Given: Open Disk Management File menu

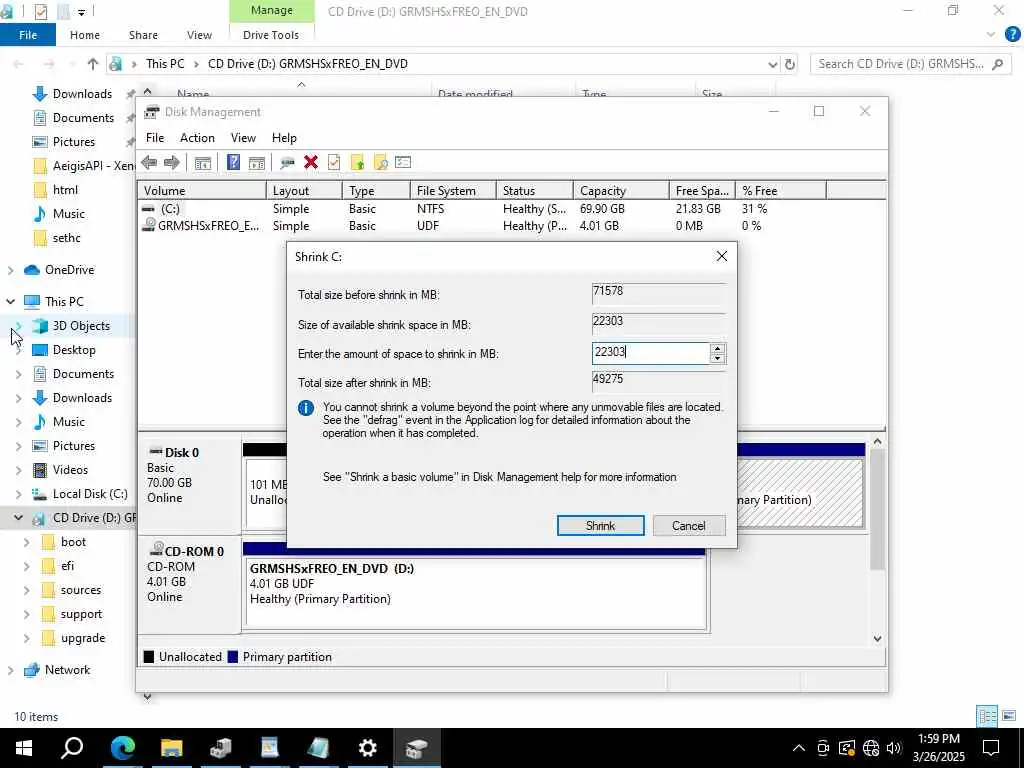Looking at the screenshot, I should tap(155, 138).
